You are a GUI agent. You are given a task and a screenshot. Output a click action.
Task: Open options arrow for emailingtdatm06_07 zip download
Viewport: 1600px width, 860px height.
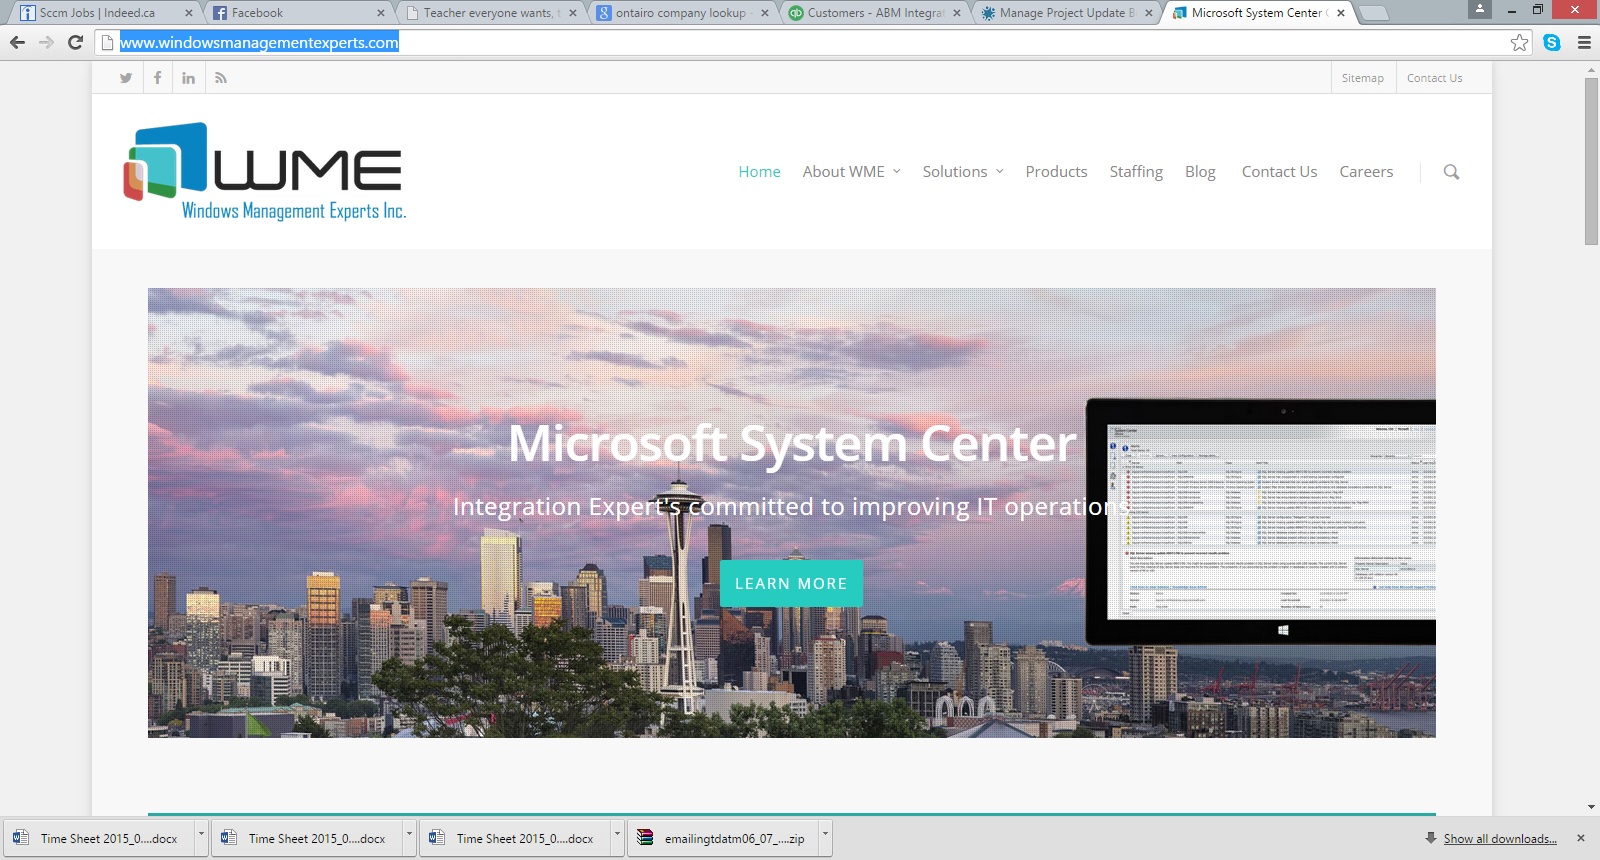coord(825,833)
